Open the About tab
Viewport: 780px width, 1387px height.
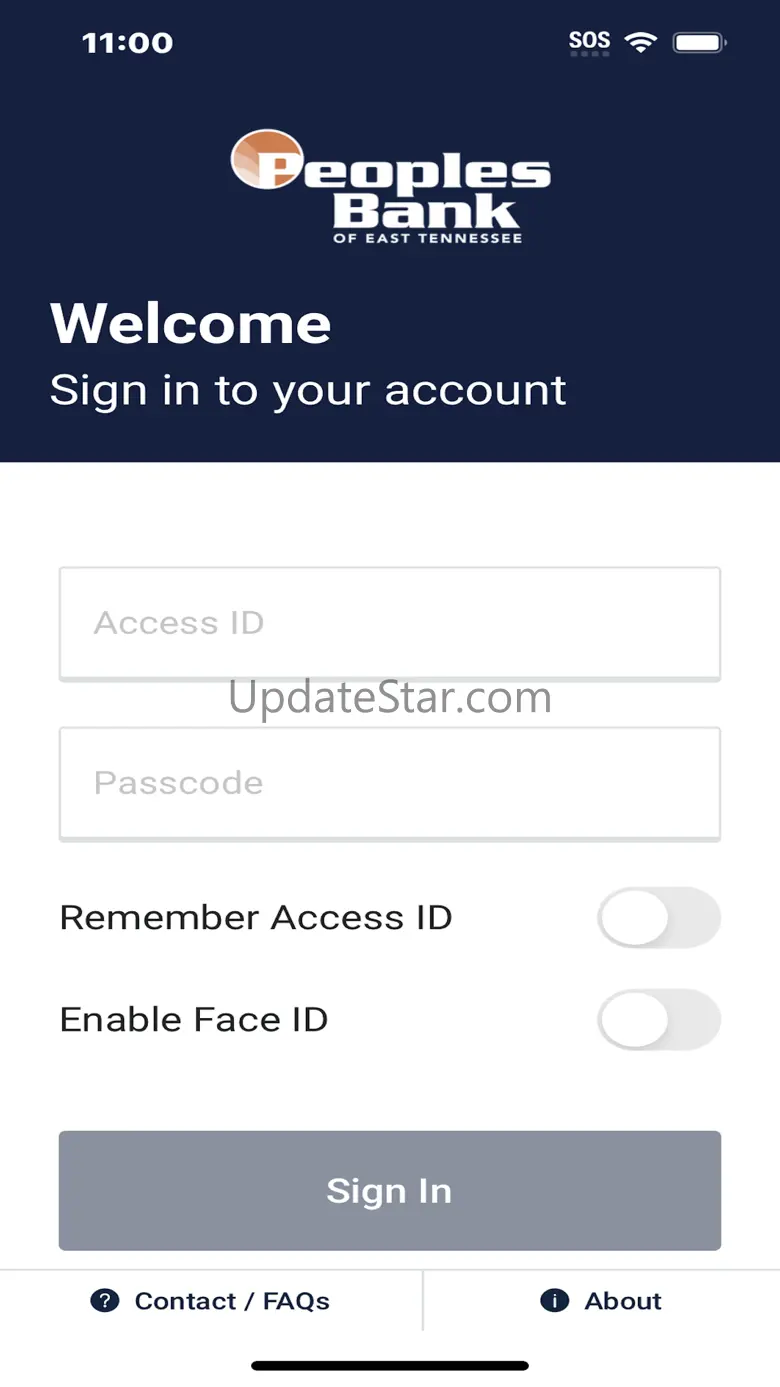pyautogui.click(x=602, y=1300)
